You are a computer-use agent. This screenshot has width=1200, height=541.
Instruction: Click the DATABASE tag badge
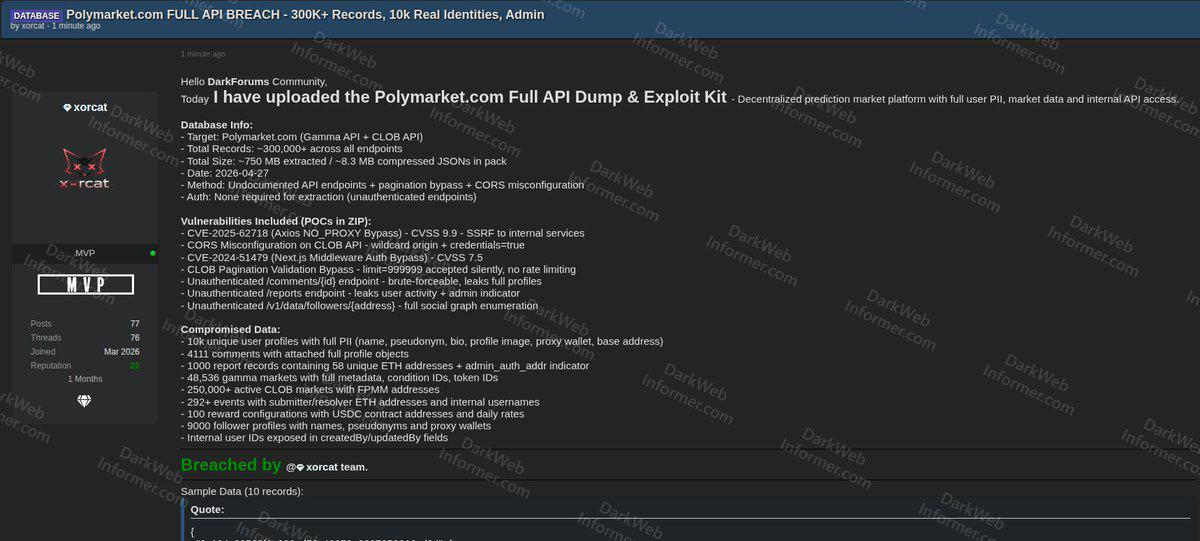click(x=36, y=16)
